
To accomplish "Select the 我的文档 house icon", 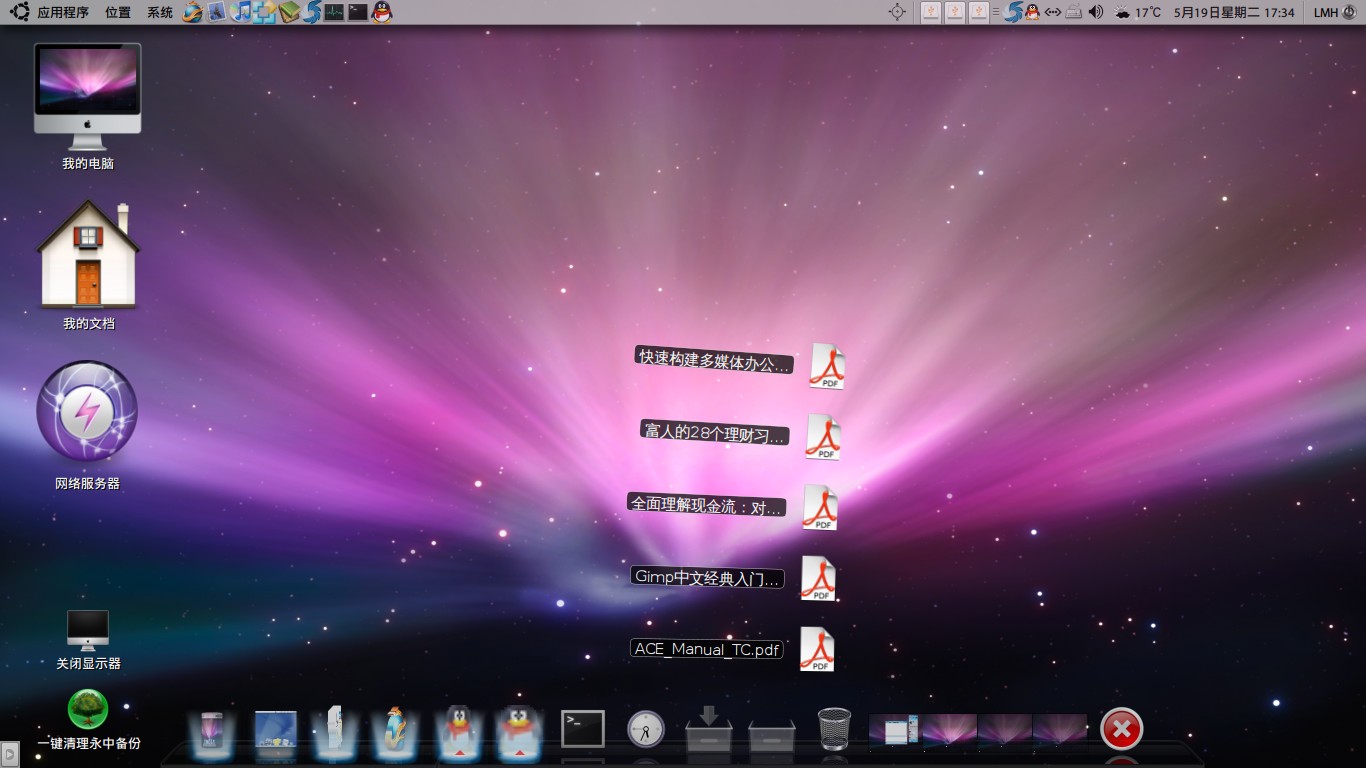I will click(88, 265).
